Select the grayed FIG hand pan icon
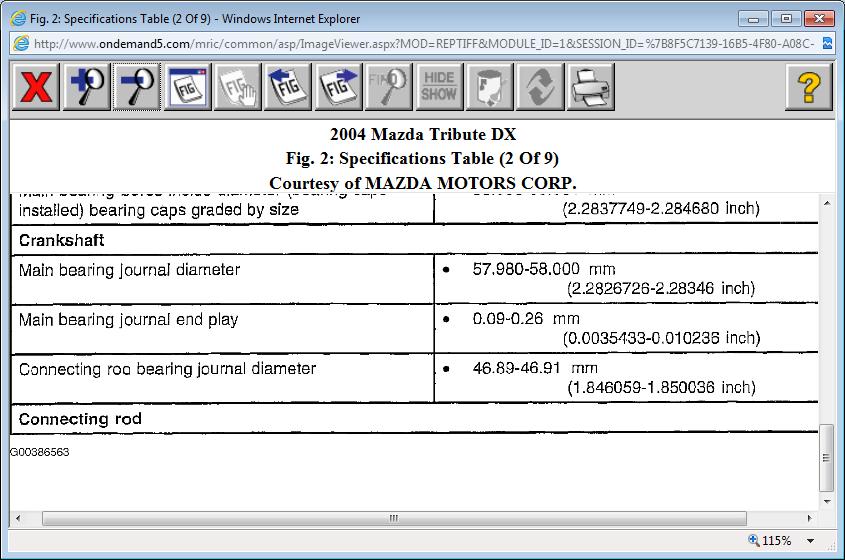The image size is (845, 560). click(238, 87)
